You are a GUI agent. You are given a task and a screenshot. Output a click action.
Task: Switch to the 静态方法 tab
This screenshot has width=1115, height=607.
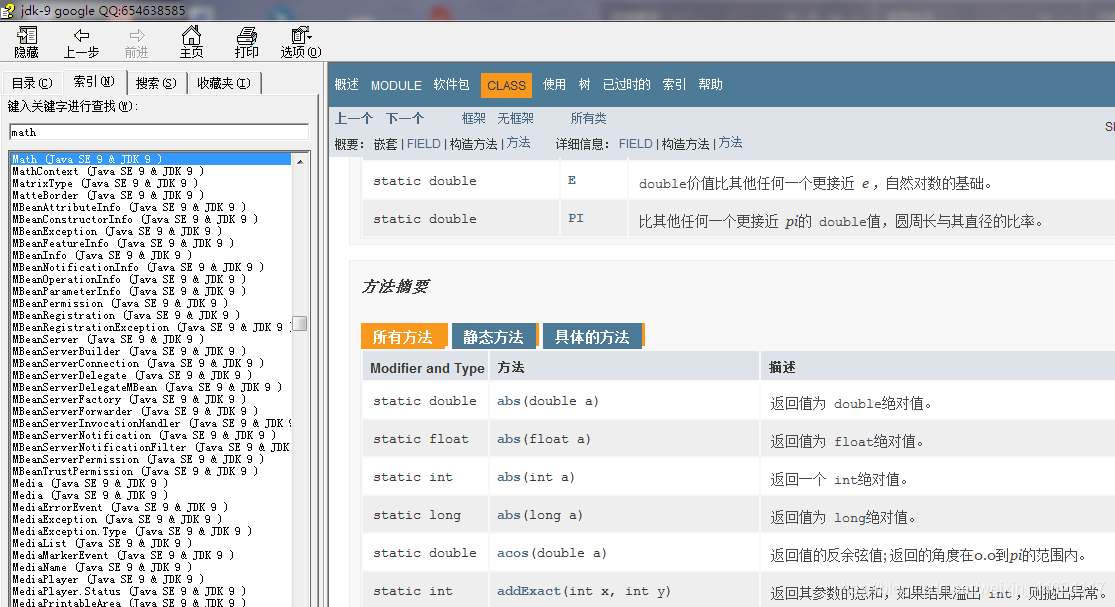click(x=494, y=337)
